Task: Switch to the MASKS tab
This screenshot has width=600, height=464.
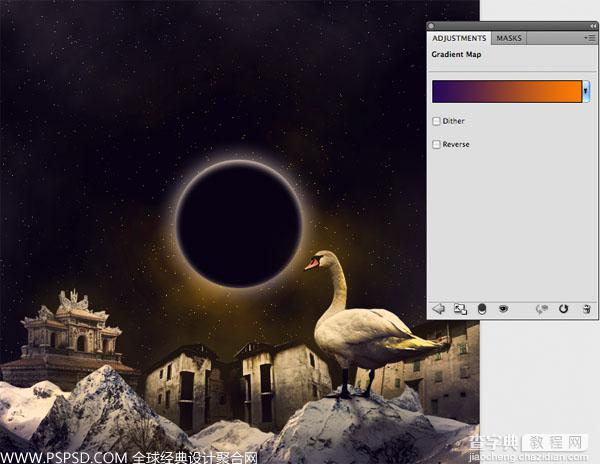Action: (x=509, y=38)
